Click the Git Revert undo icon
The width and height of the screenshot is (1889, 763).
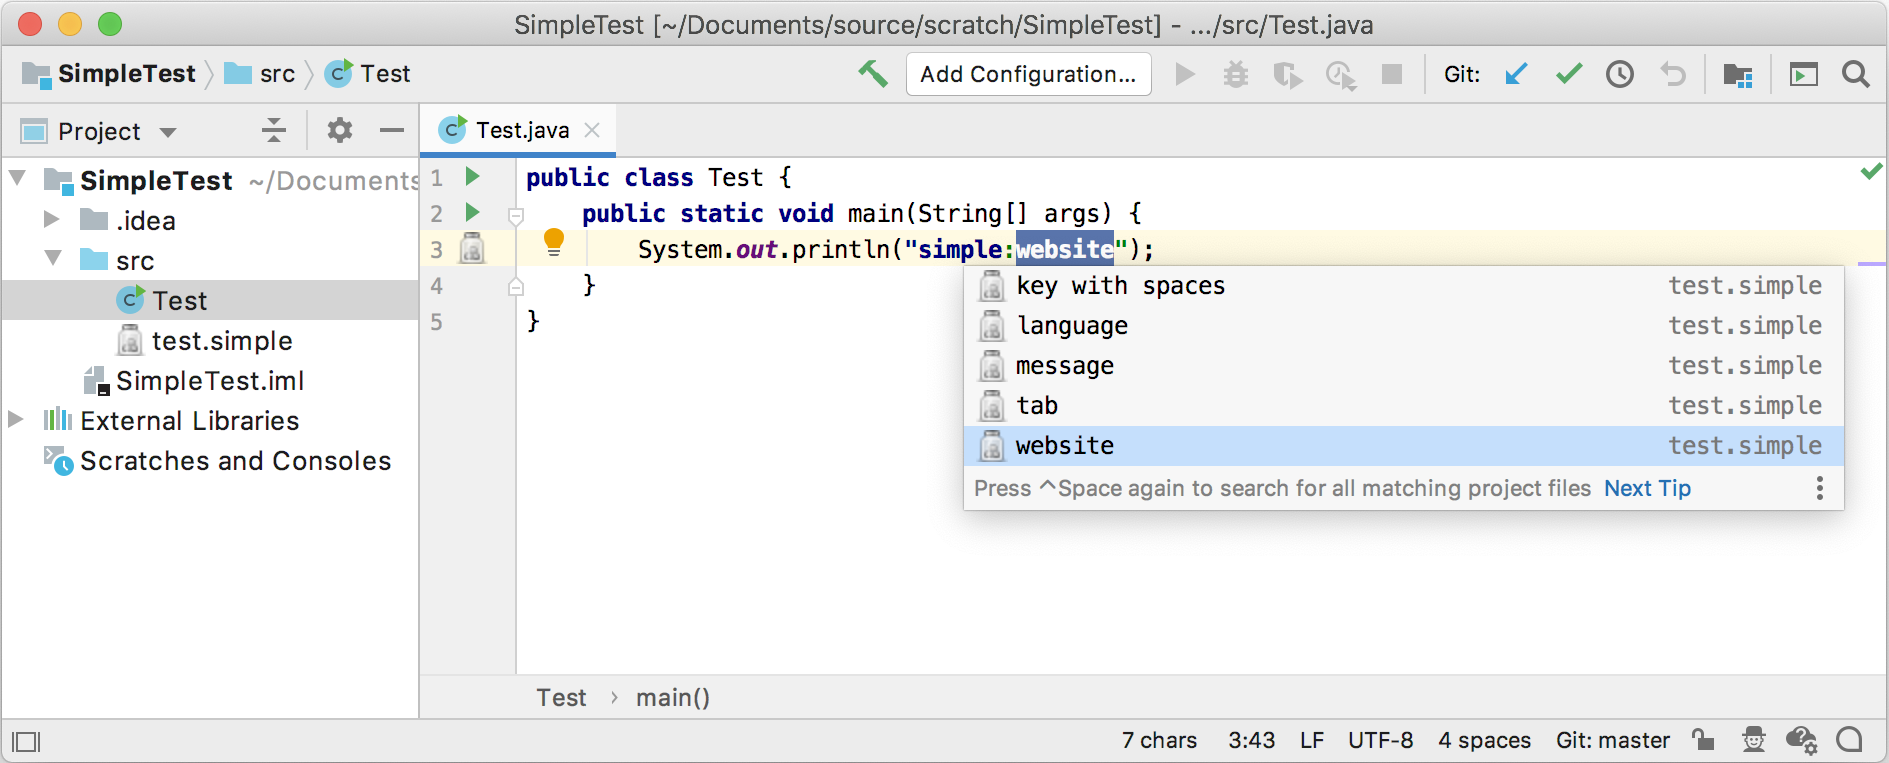(1673, 74)
